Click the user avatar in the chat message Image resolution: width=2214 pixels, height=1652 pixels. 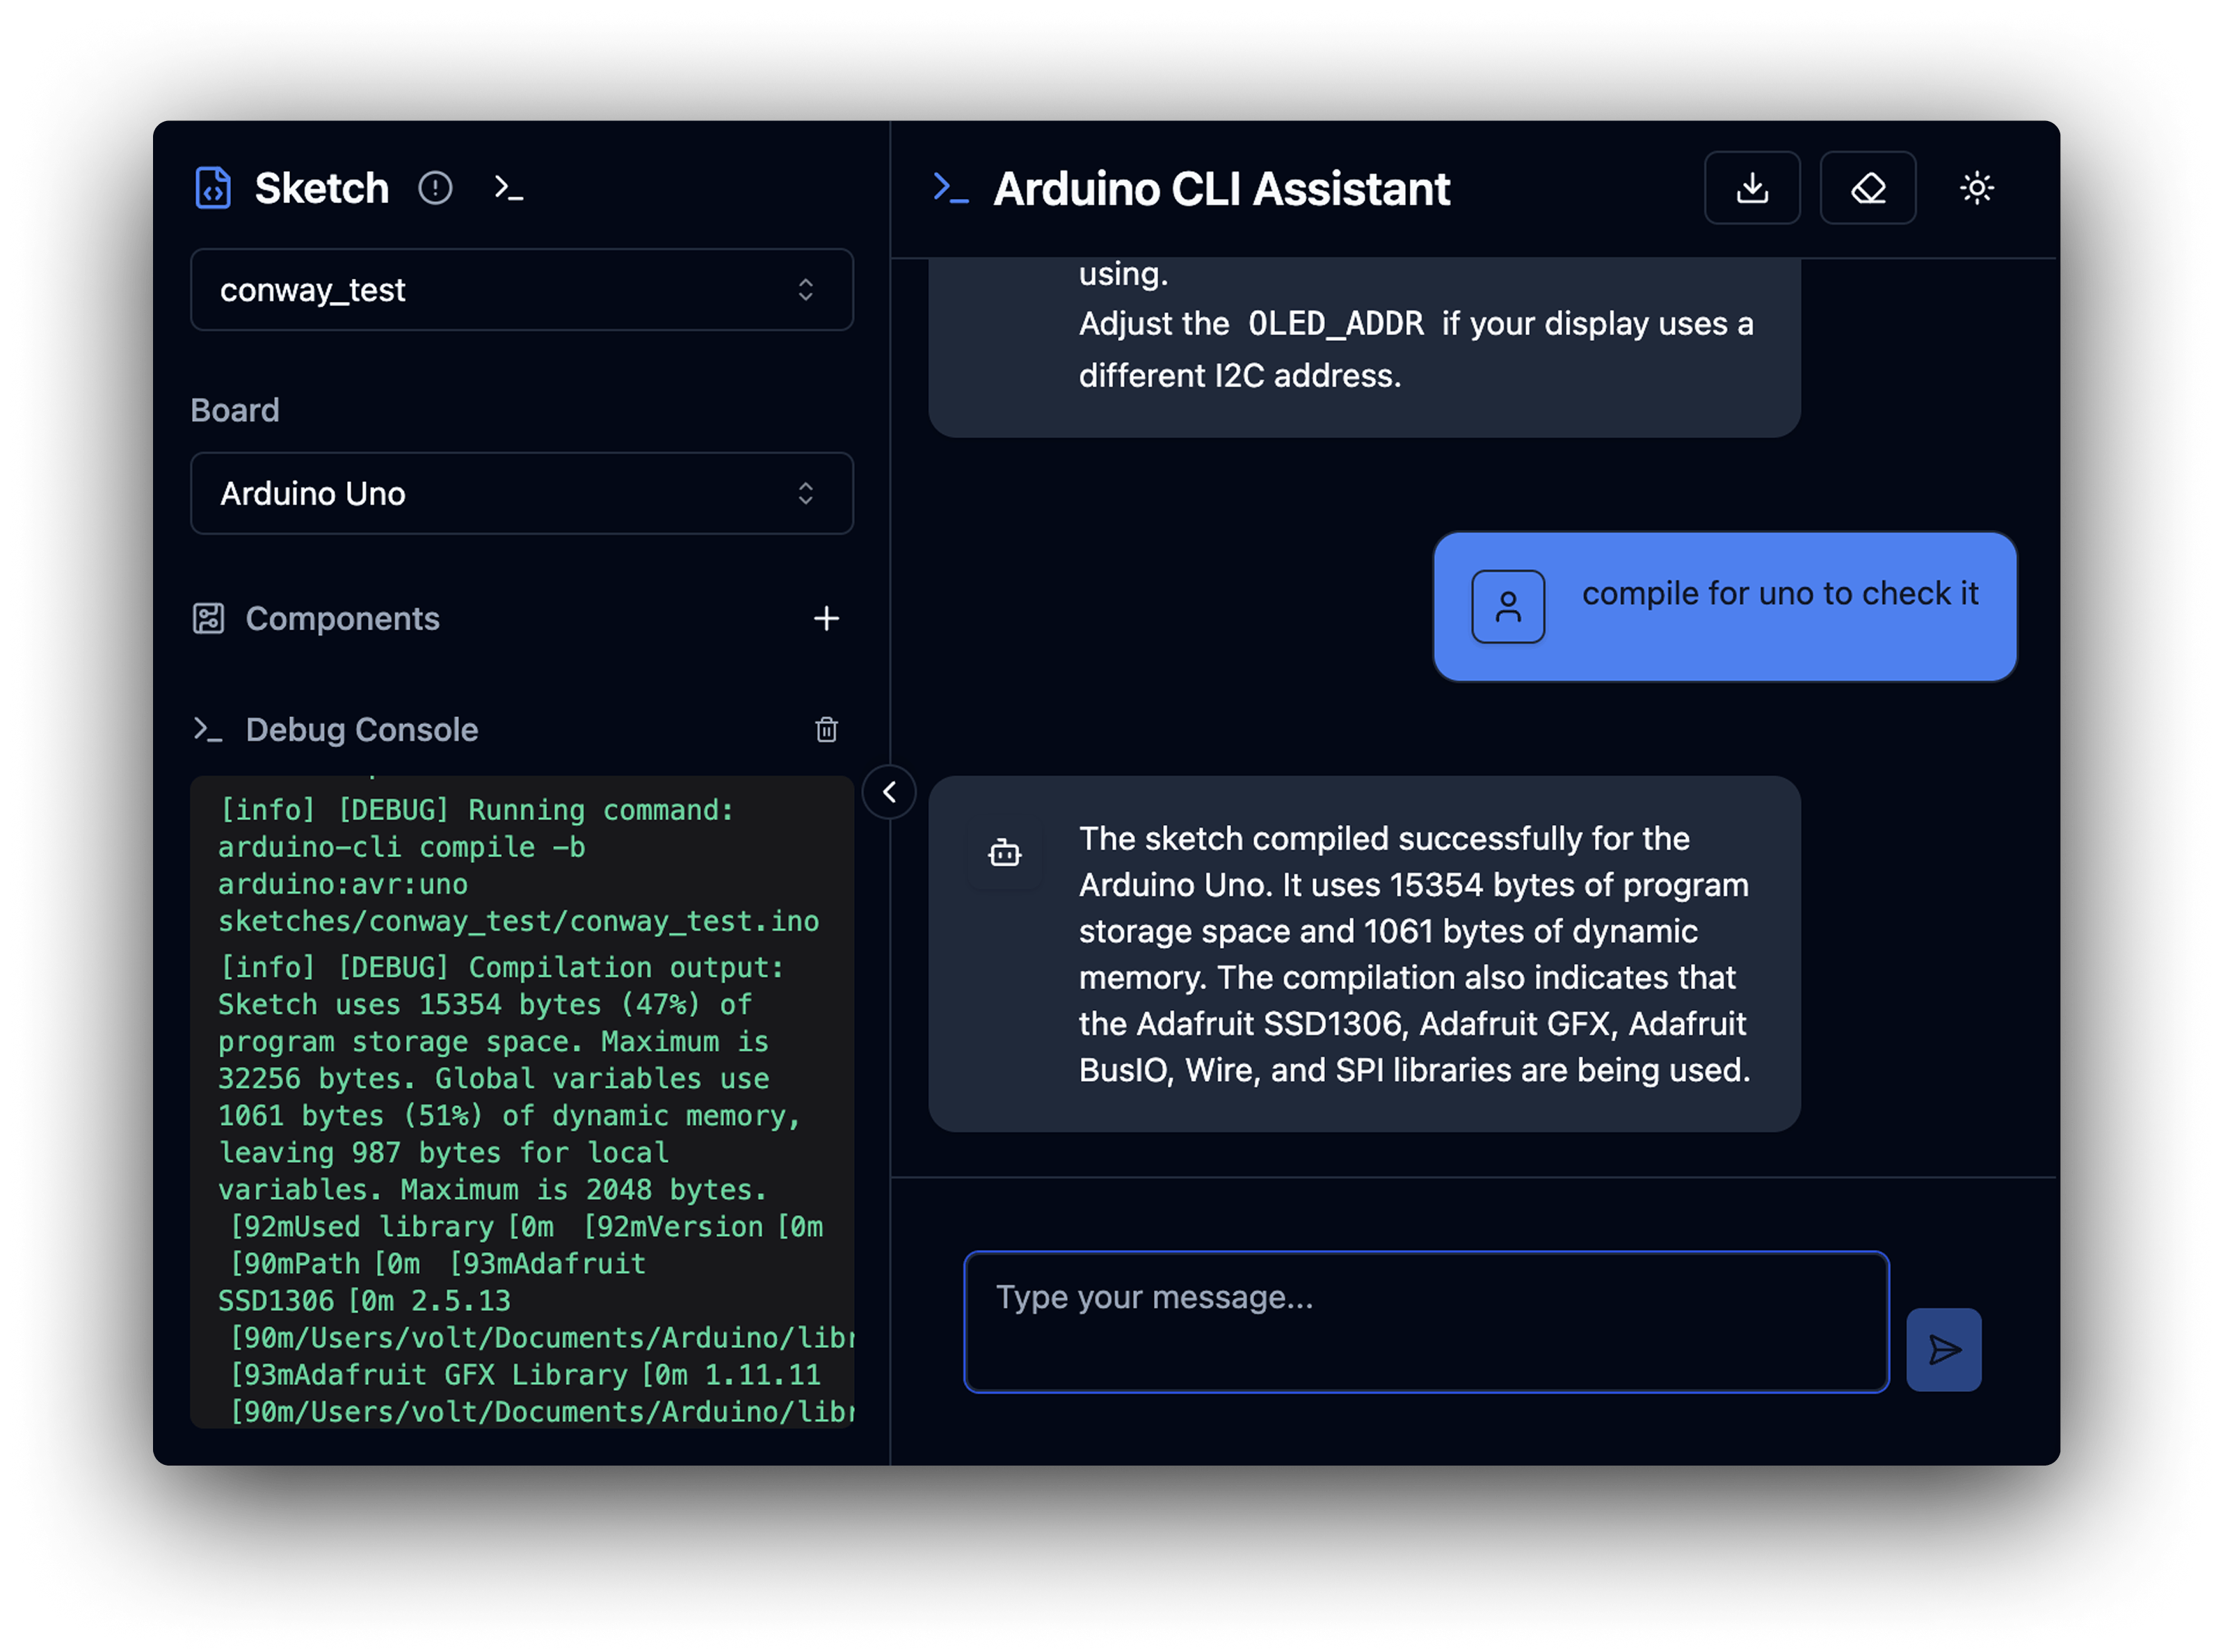(1507, 606)
